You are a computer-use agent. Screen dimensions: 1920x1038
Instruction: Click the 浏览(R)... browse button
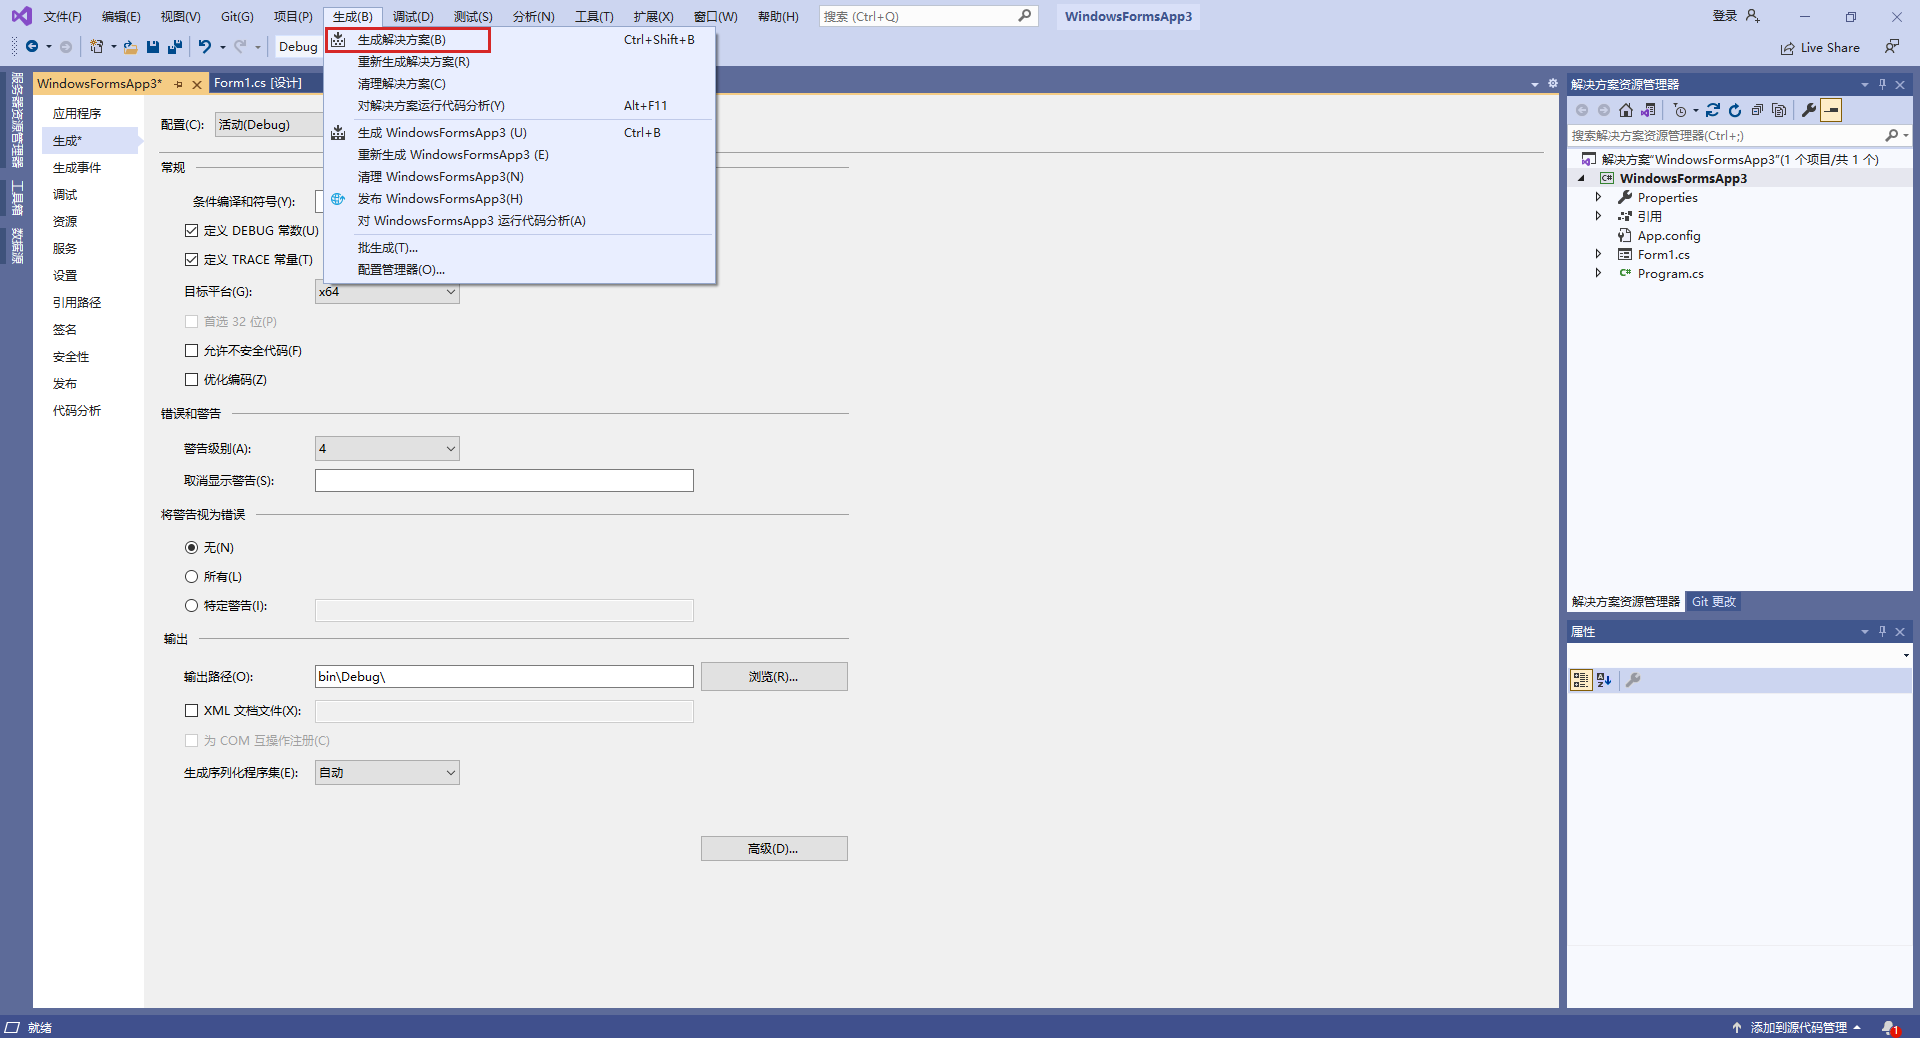click(774, 677)
